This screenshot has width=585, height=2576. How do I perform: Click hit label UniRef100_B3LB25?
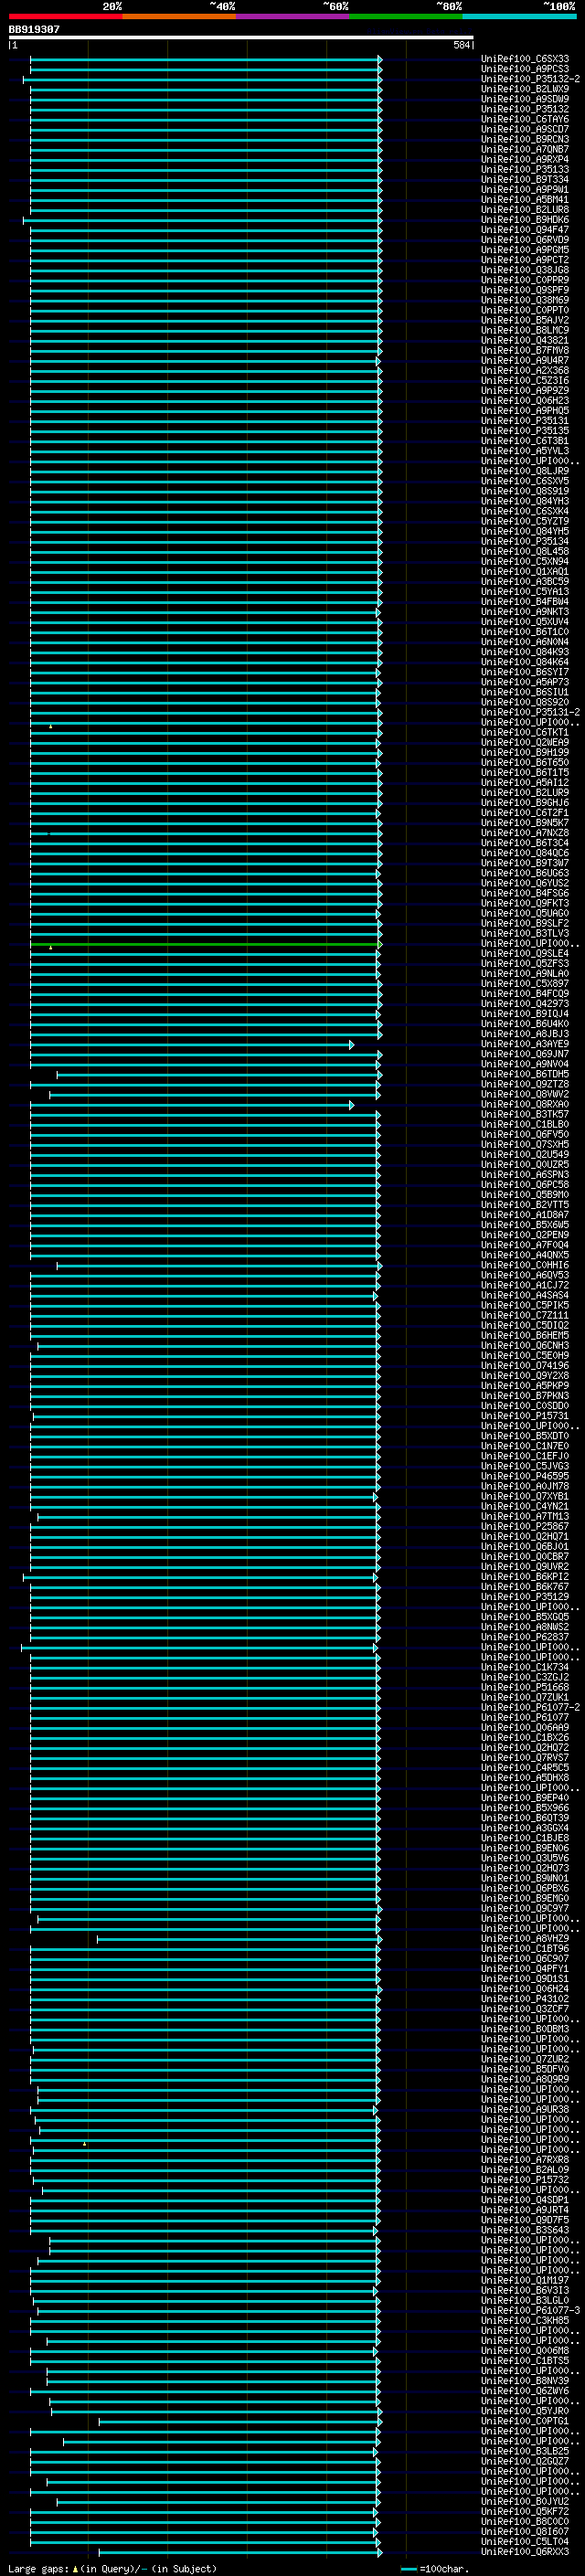pyautogui.click(x=525, y=2452)
